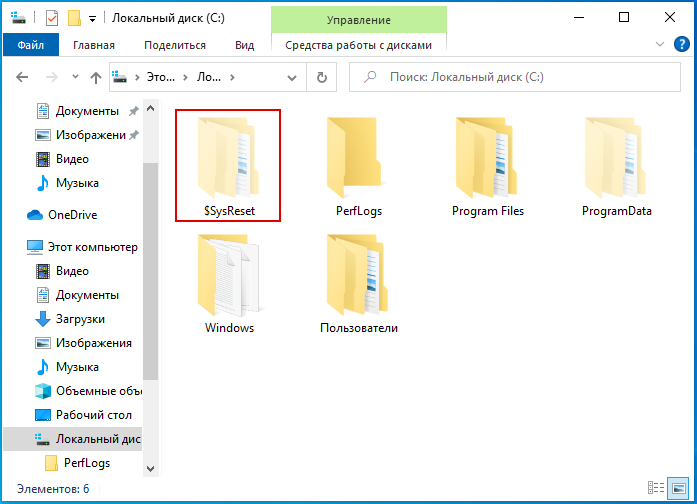Open the $SysReset folder
This screenshot has width=697, height=504.
[x=228, y=165]
